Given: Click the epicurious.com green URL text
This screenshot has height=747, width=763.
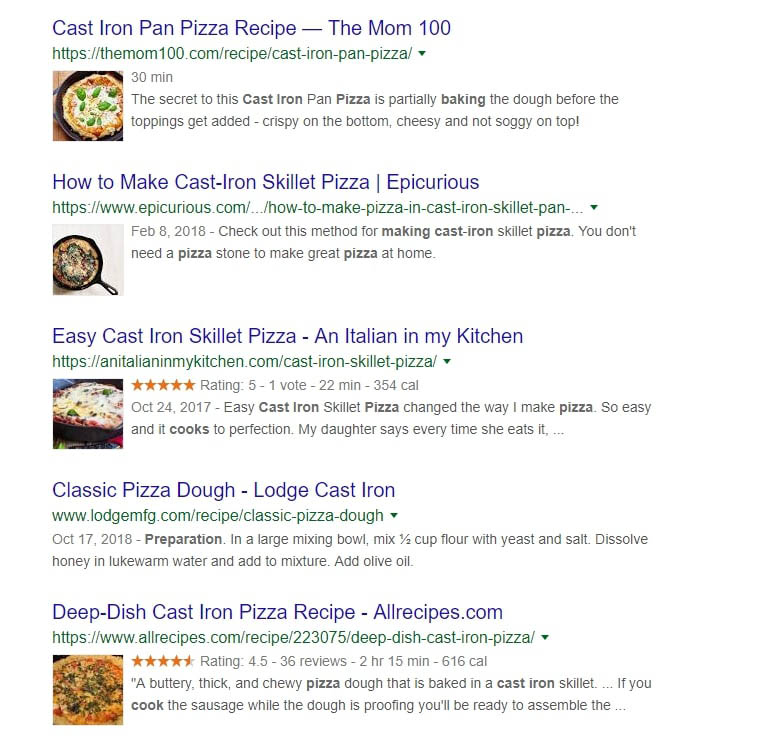Looking at the screenshot, I should (x=317, y=208).
